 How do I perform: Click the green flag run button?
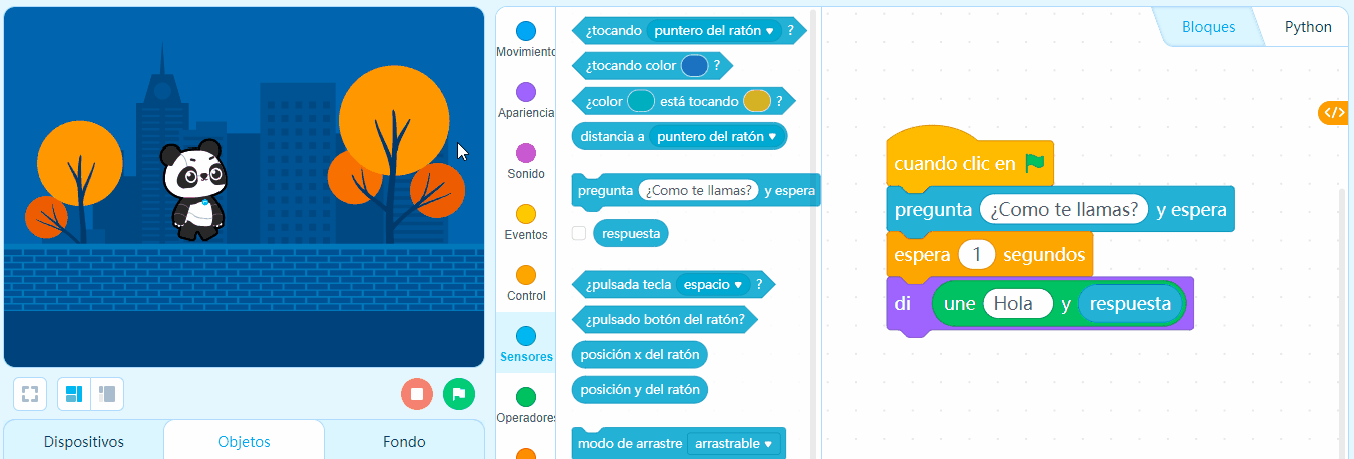click(459, 394)
